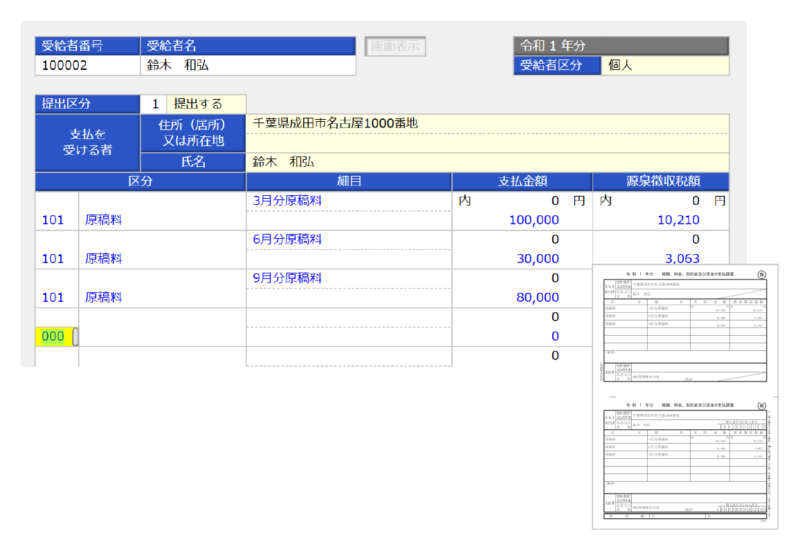Click 提出区分 code field showing 1
The width and height of the screenshot is (800, 551).
(x=154, y=104)
